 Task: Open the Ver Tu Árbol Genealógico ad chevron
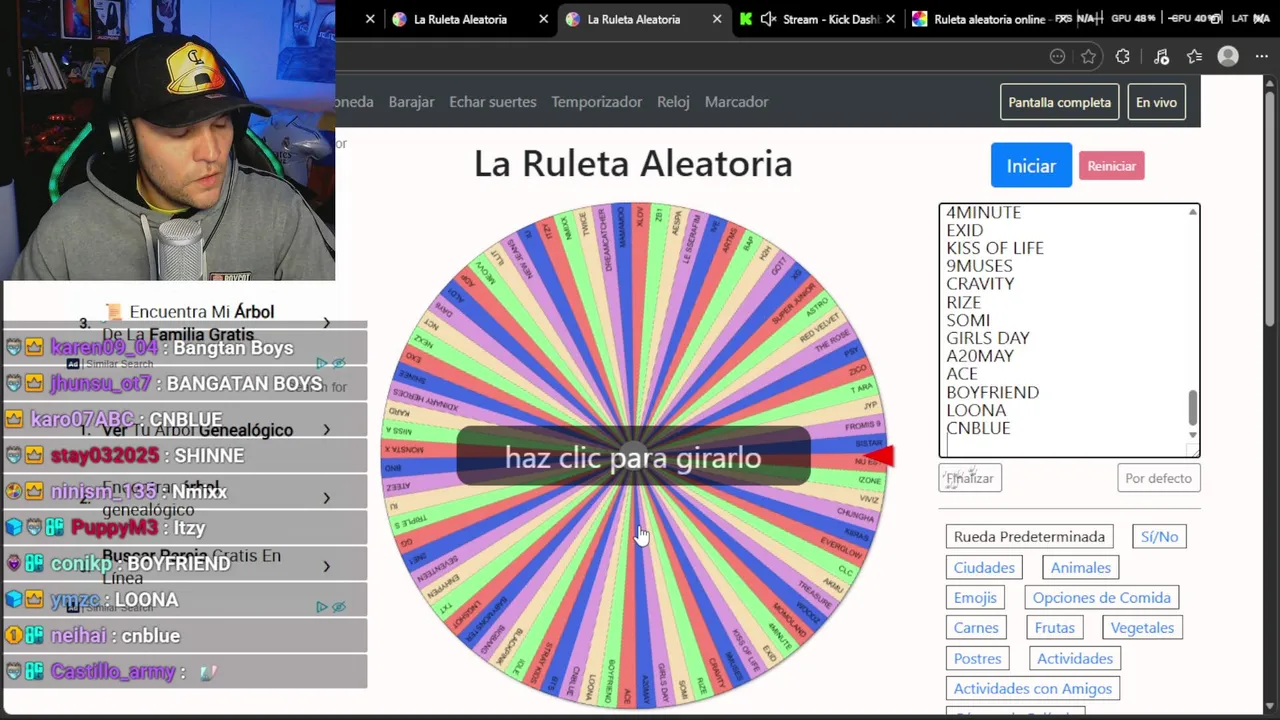[326, 430]
